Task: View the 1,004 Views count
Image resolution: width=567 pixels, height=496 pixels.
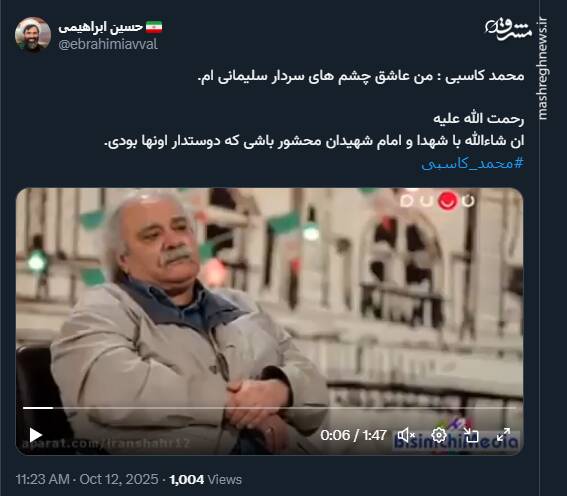Action: (205, 479)
